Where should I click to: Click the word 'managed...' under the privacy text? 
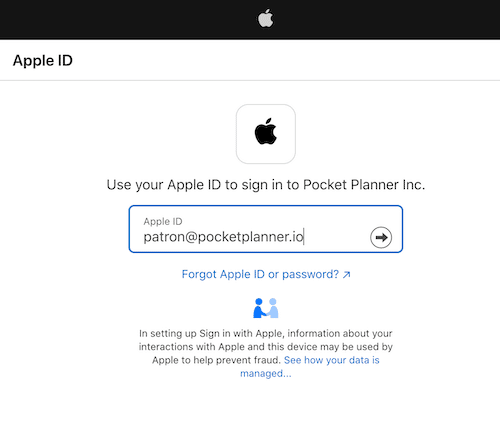pyautogui.click(x=266, y=373)
